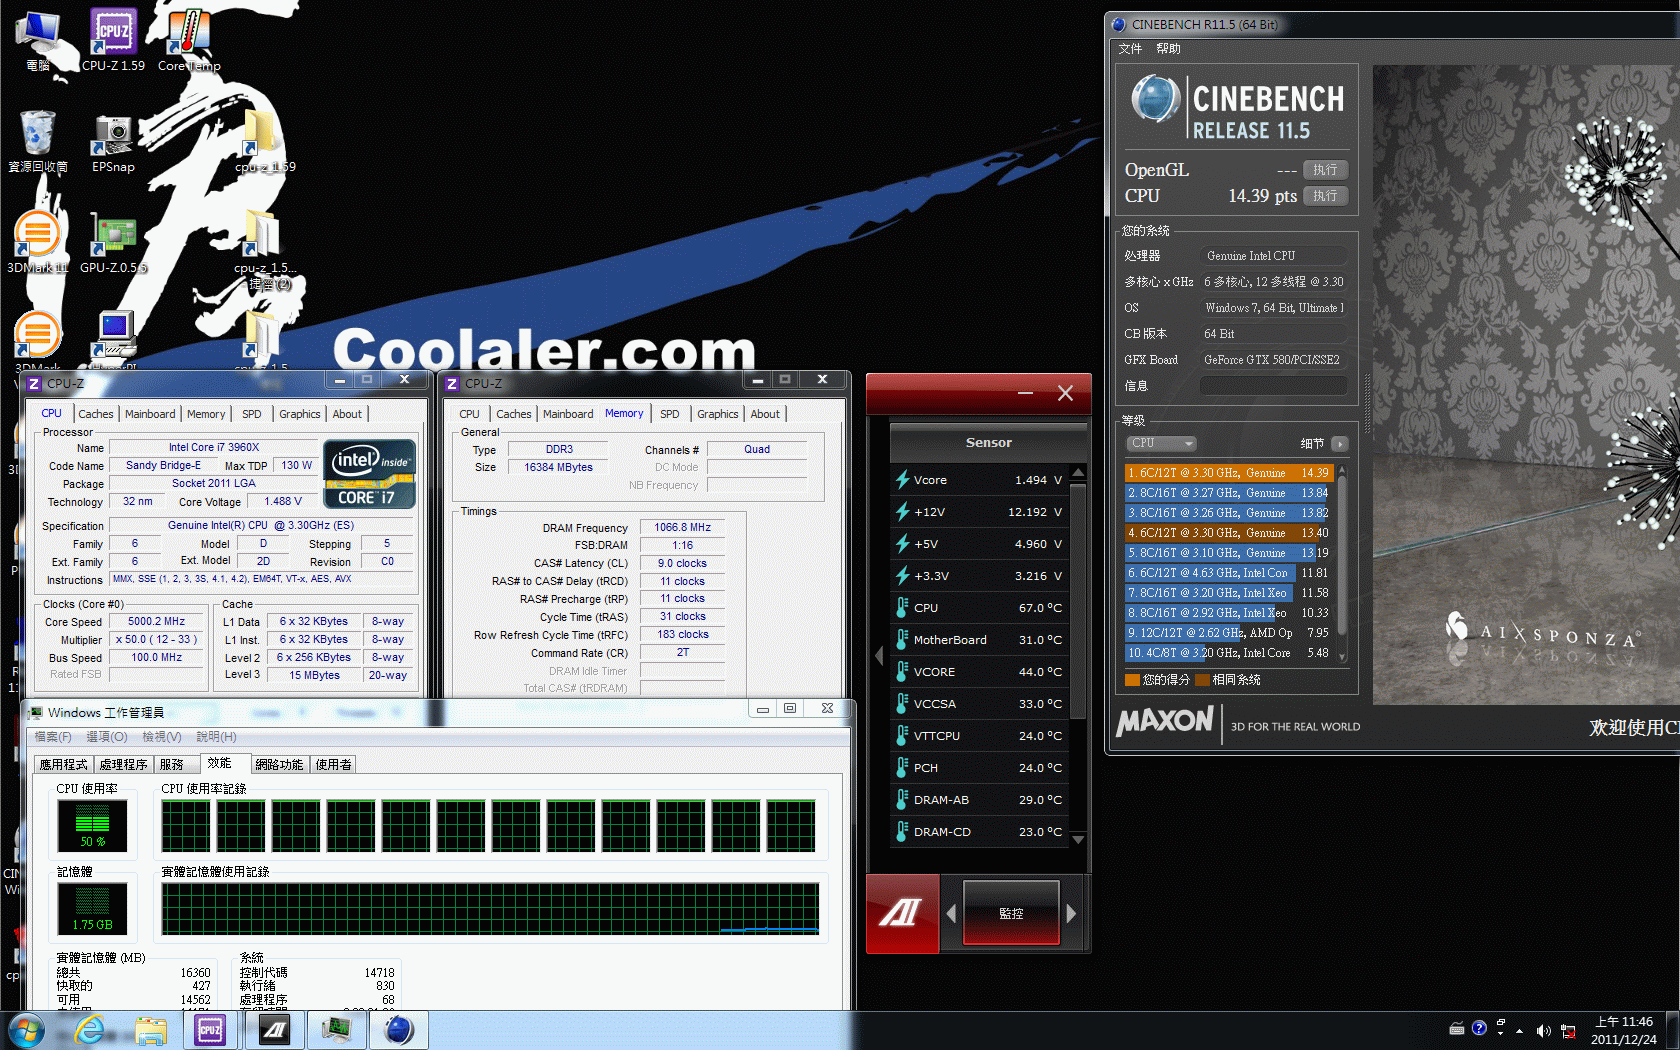Open the File menu in Cinebench
The height and width of the screenshot is (1050, 1680).
point(1130,48)
